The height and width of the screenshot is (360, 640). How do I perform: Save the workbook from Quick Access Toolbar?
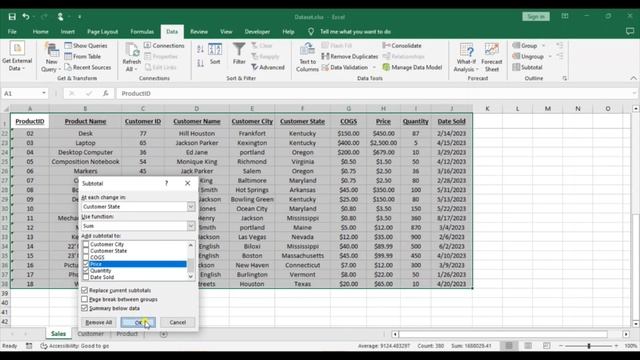(x=12, y=17)
